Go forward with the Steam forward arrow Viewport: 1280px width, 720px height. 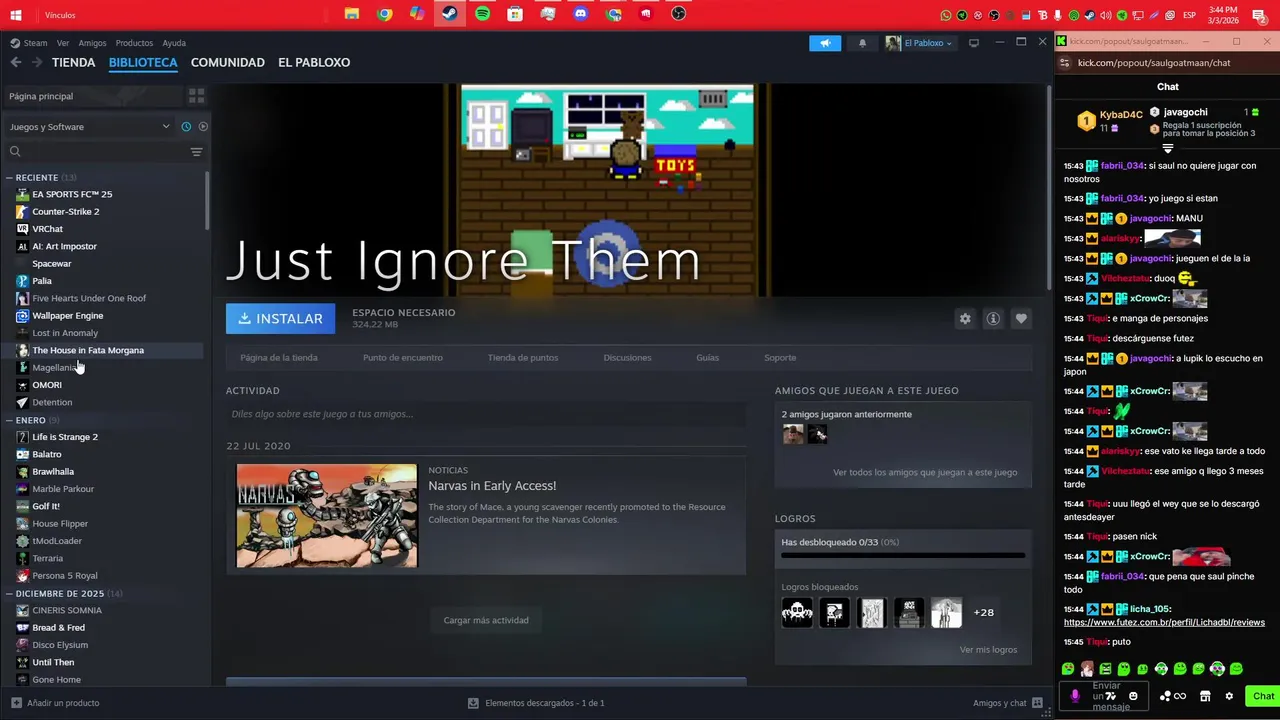click(36, 62)
